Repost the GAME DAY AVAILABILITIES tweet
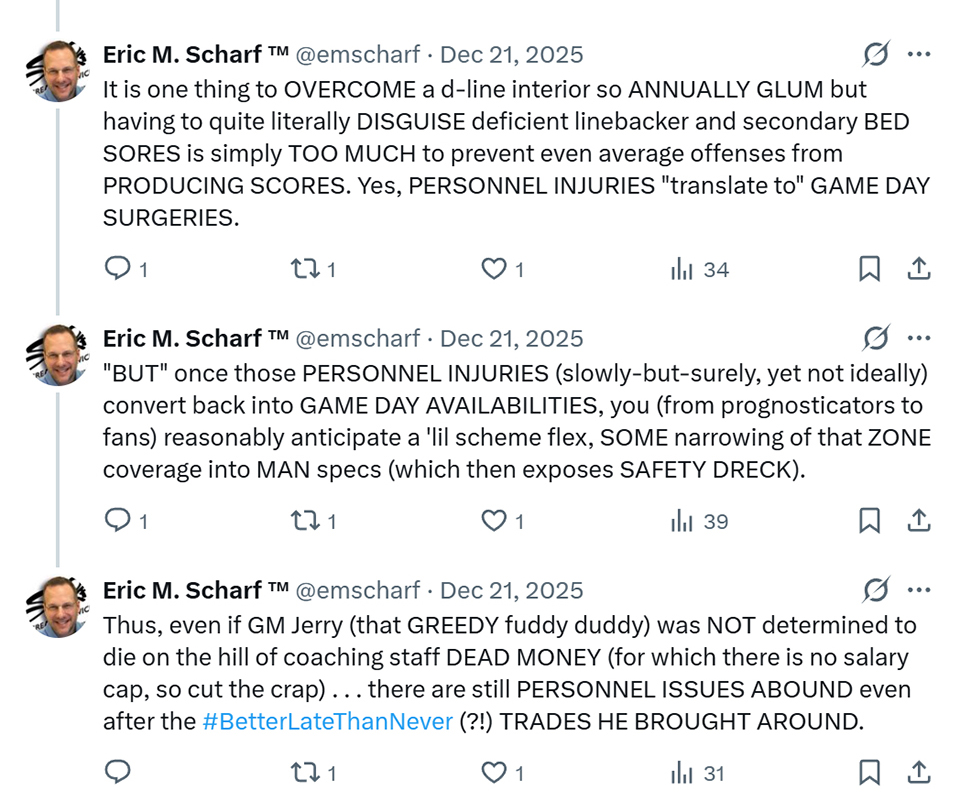 pos(303,520)
